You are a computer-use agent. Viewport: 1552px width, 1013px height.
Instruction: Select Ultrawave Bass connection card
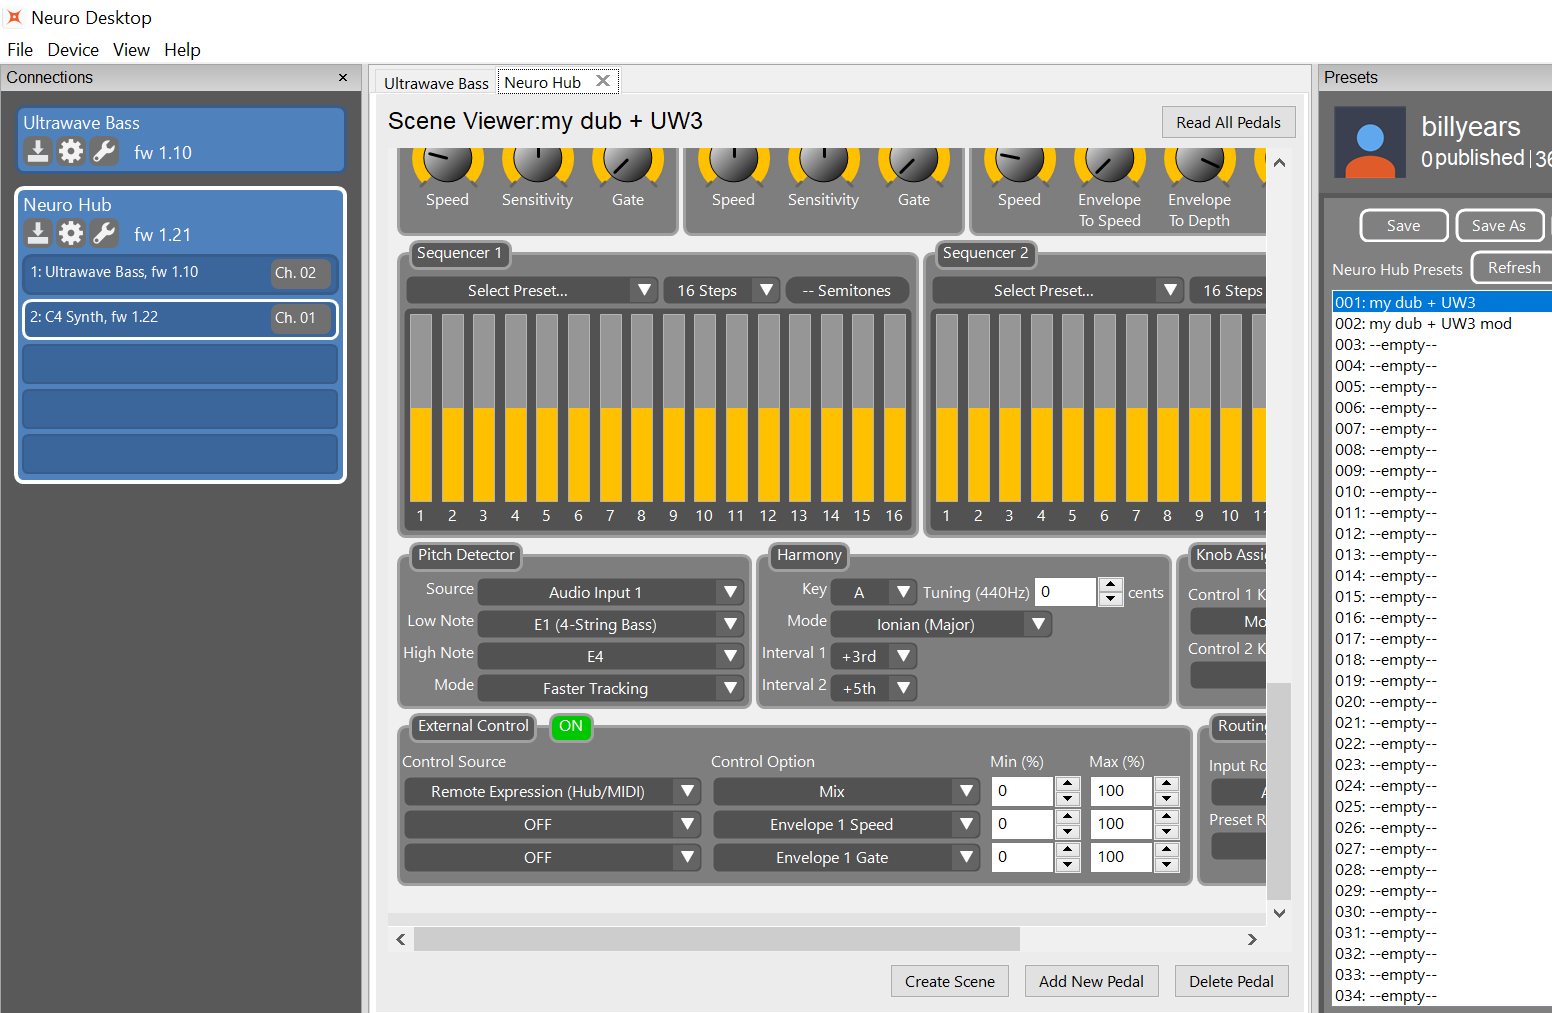point(182,140)
